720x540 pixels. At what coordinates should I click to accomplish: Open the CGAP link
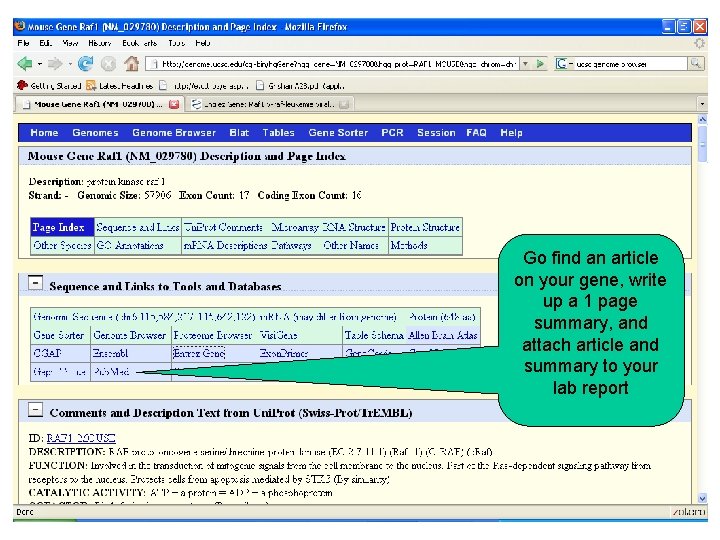(47, 354)
